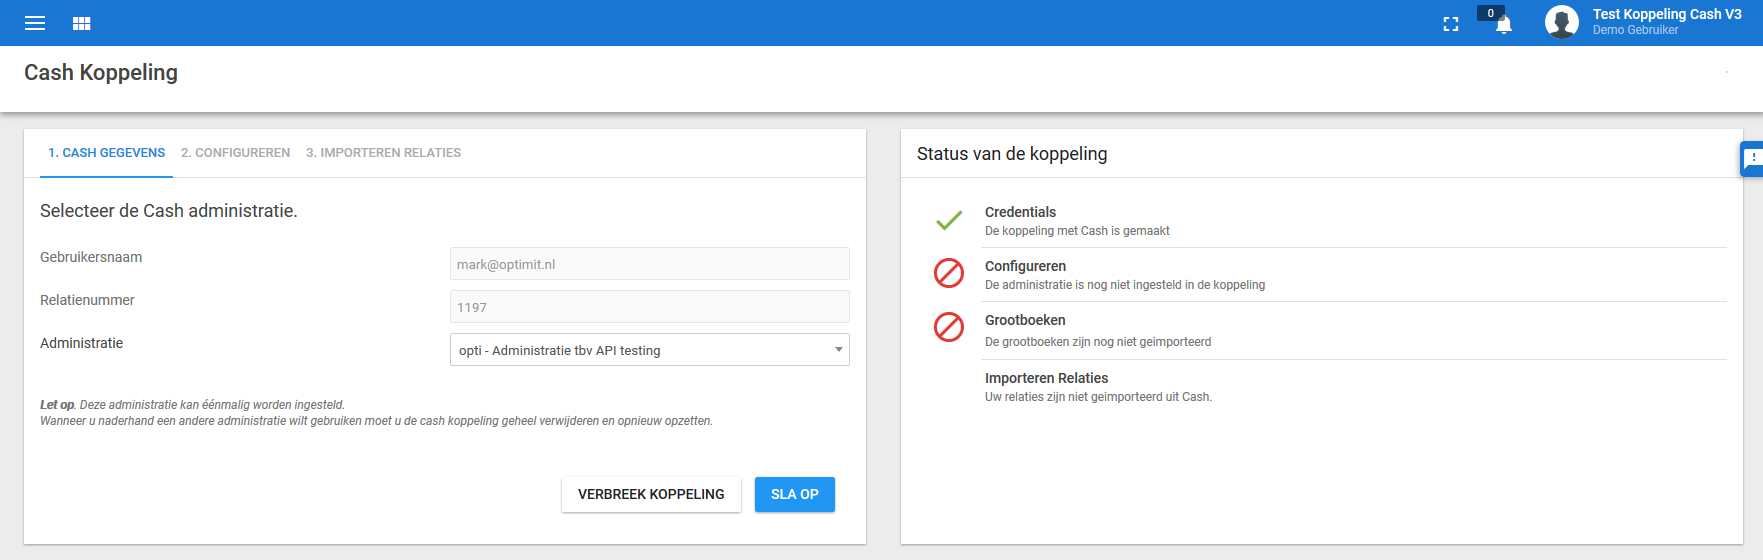Switch to the 1. Cash Gegevens tab
This screenshot has height=560, width=1763.
107,153
